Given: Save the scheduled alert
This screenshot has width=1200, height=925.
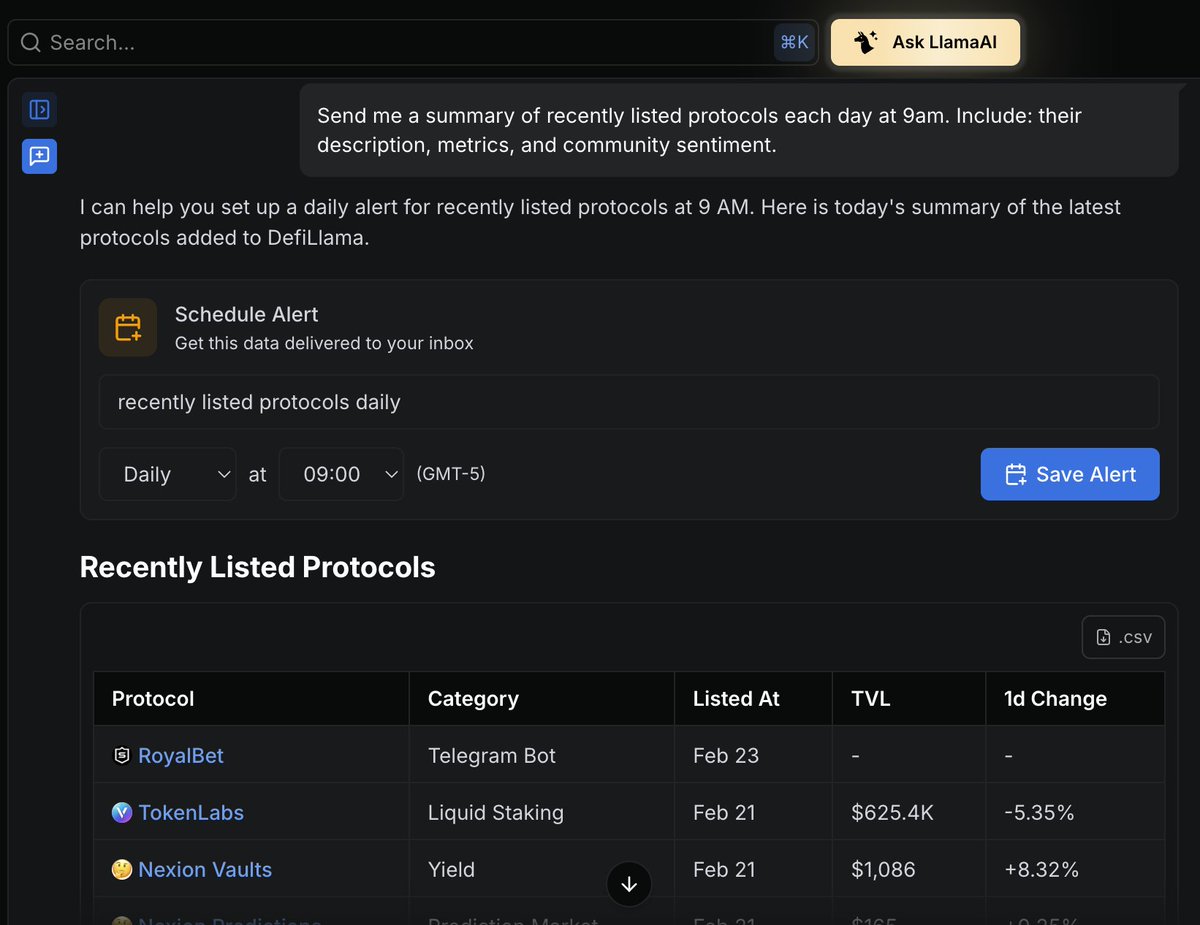Looking at the screenshot, I should [x=1070, y=474].
